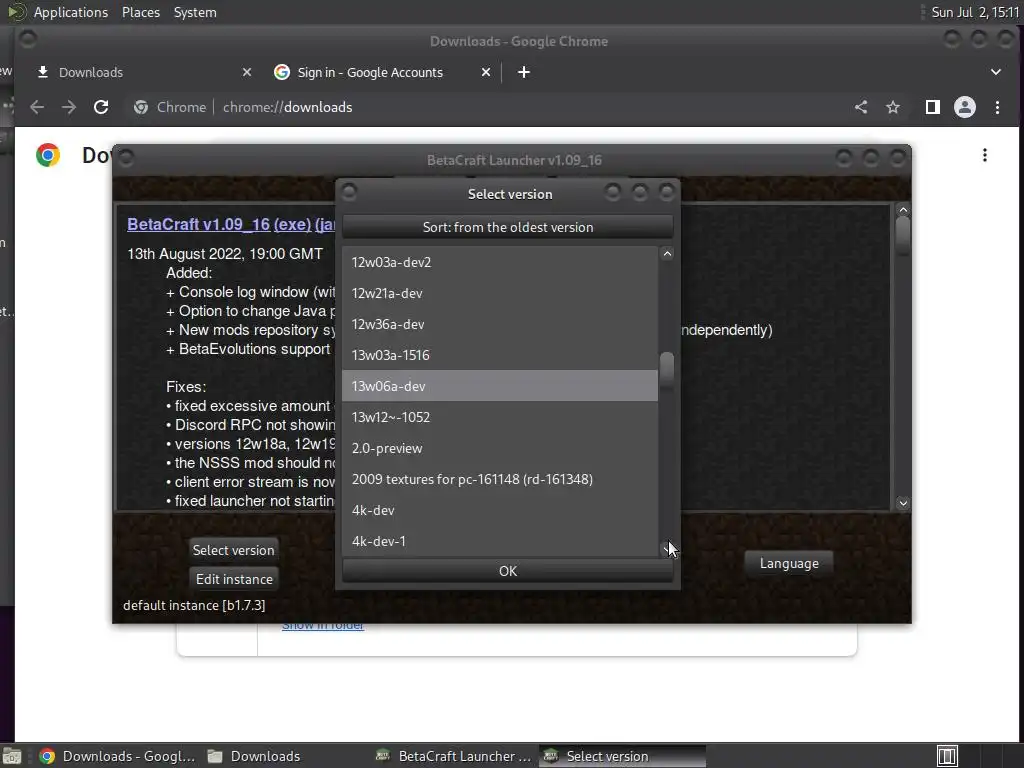Select version 4k-dev-1

(500, 541)
